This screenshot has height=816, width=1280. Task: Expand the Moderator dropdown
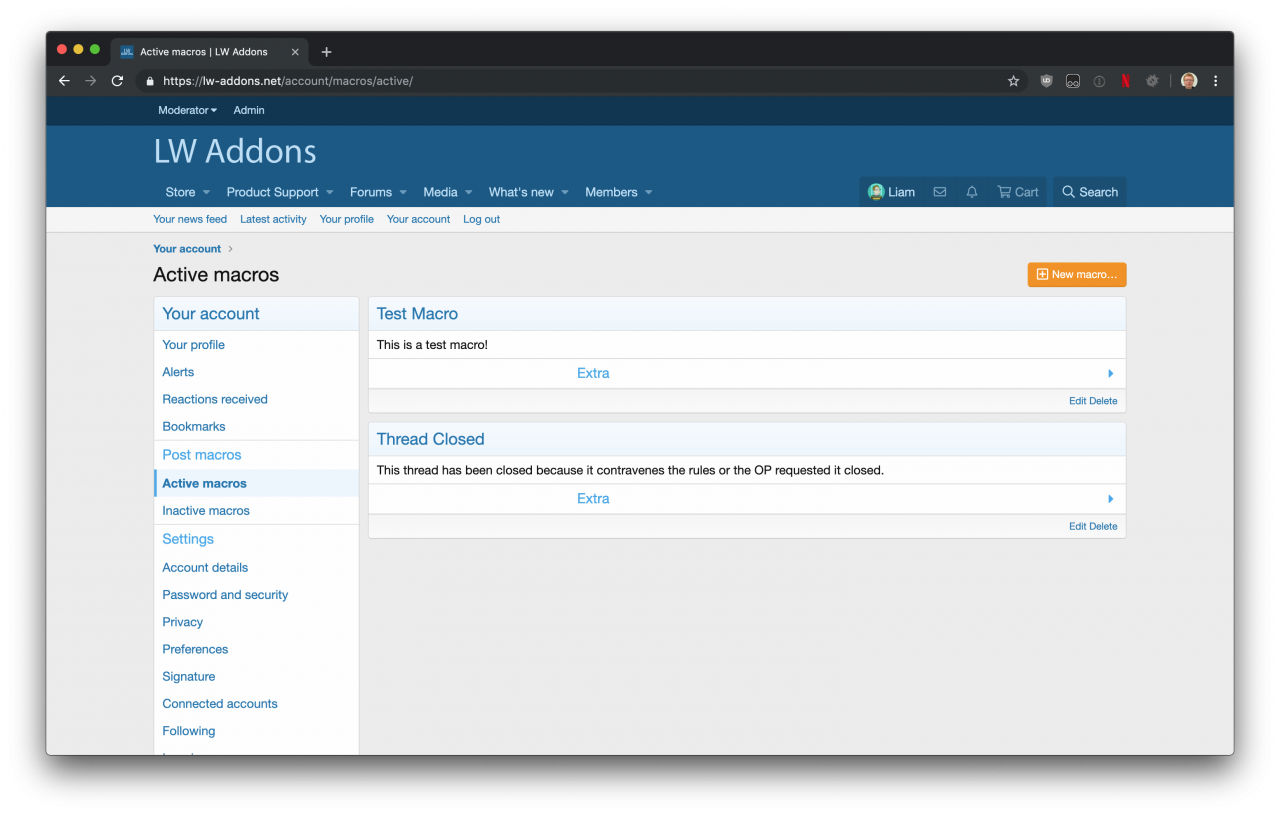[x=187, y=110]
